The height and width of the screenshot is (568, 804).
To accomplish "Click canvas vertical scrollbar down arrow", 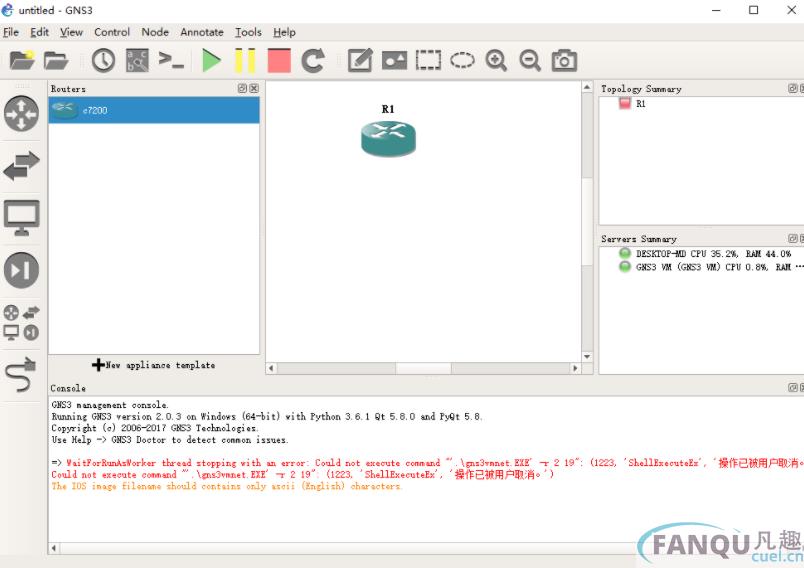I will point(587,357).
